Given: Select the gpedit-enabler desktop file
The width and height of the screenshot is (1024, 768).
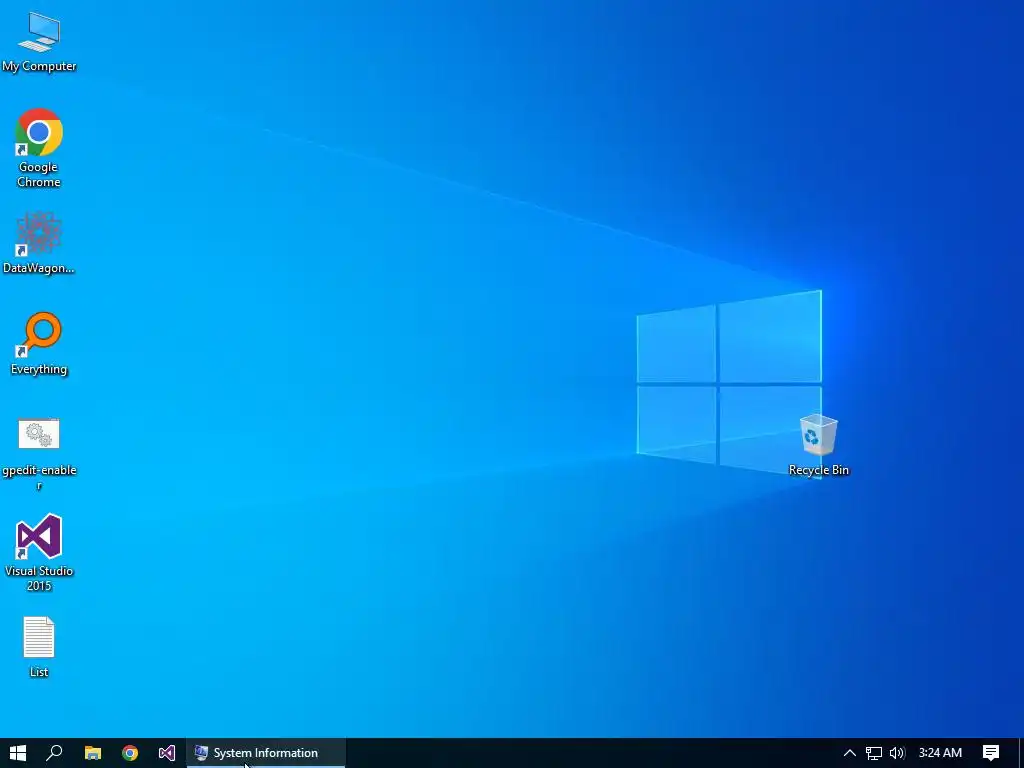Looking at the screenshot, I should coord(39,454).
